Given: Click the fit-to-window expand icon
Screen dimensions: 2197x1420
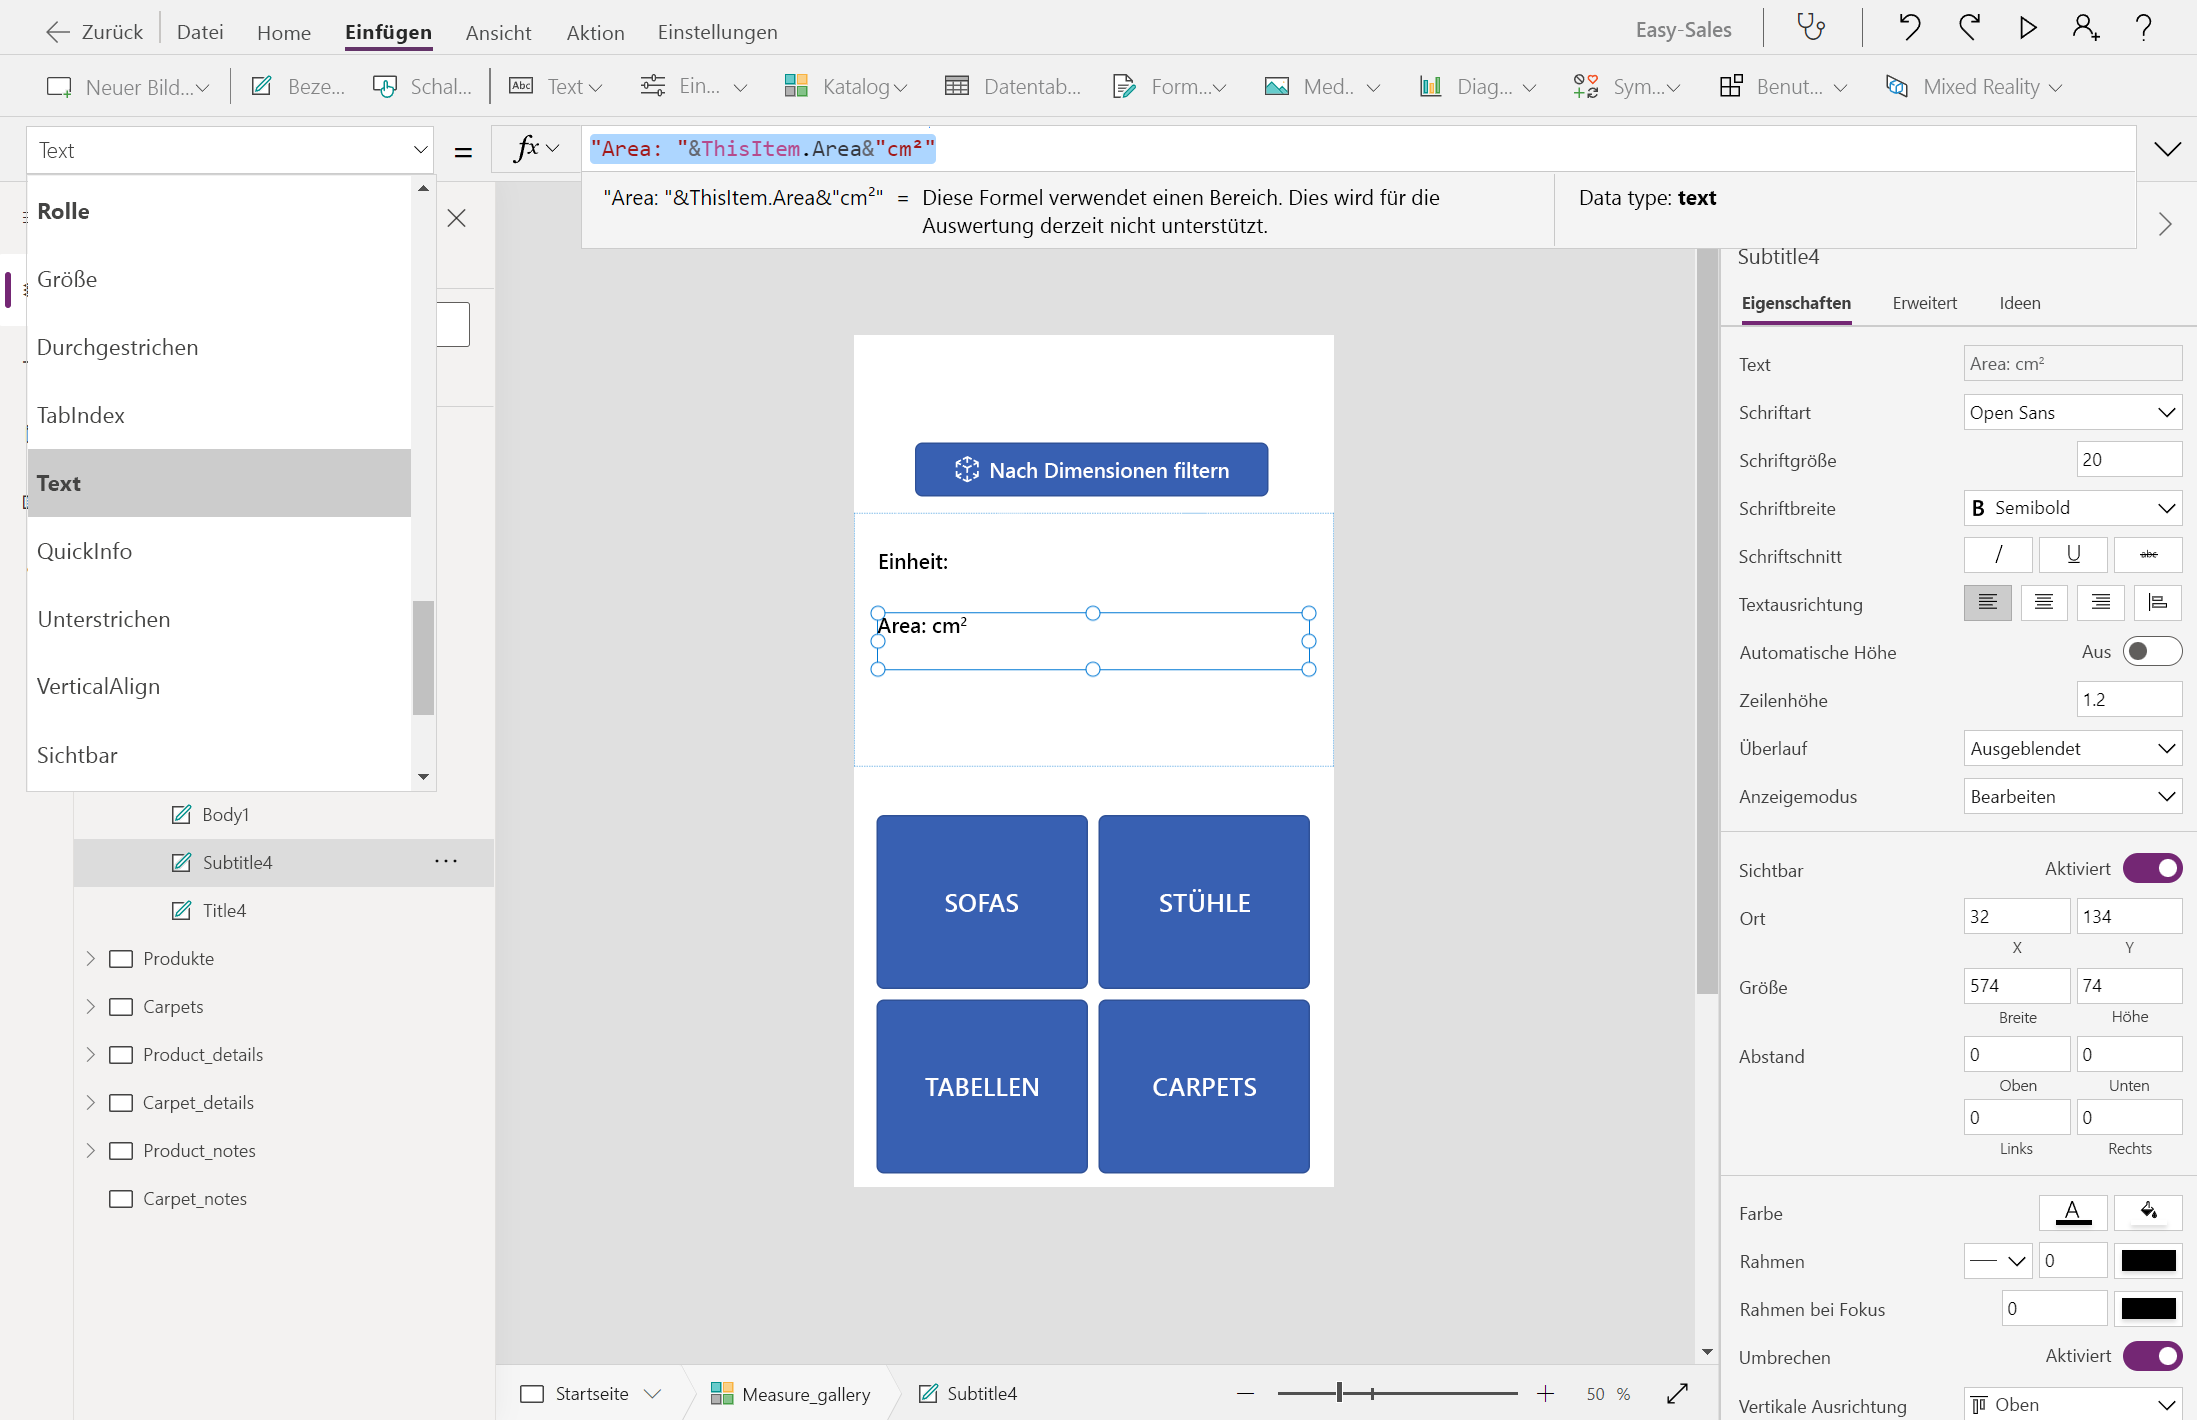Looking at the screenshot, I should (1677, 1393).
